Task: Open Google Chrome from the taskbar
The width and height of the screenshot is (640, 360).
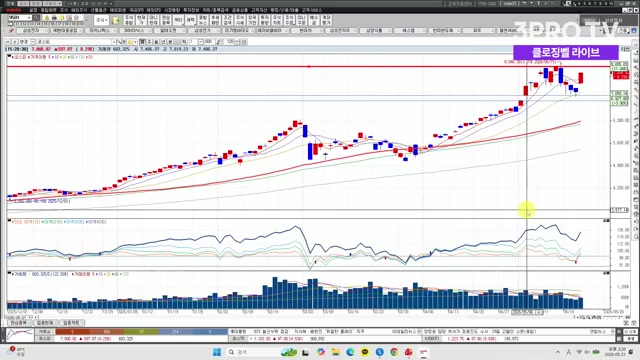Action: tap(394, 352)
